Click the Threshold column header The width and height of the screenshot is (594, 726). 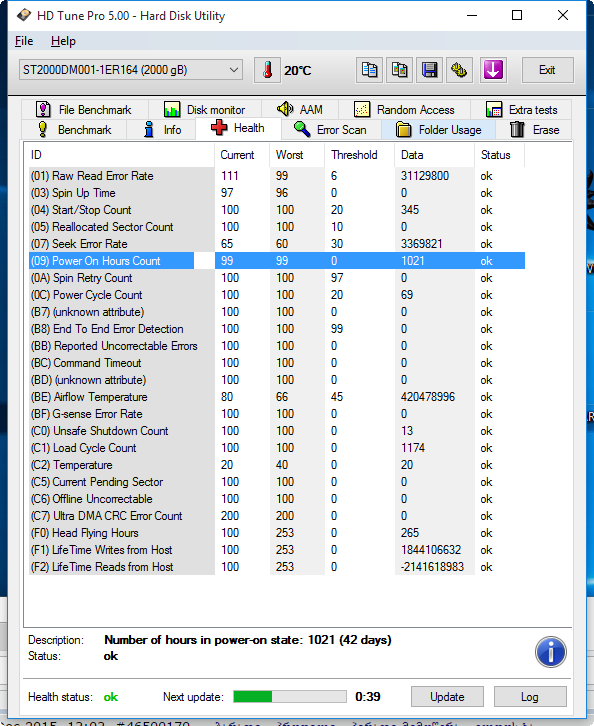(x=360, y=155)
